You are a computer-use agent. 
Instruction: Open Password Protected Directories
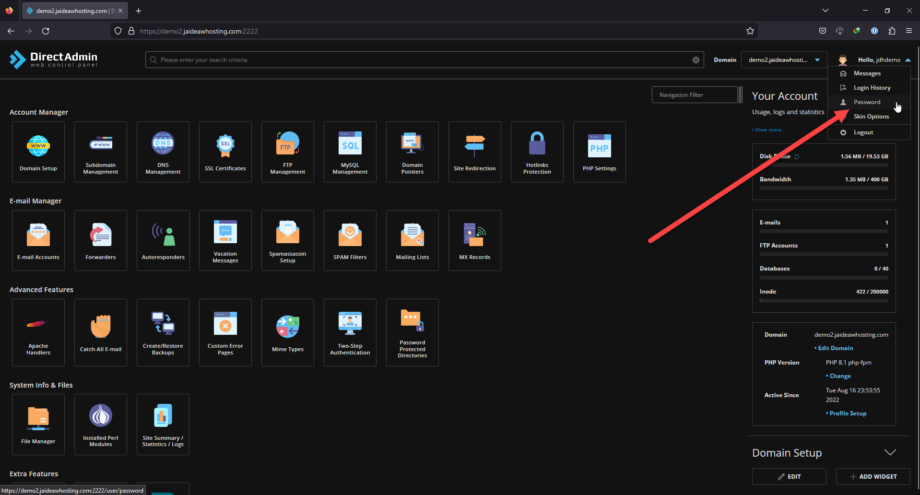click(412, 333)
